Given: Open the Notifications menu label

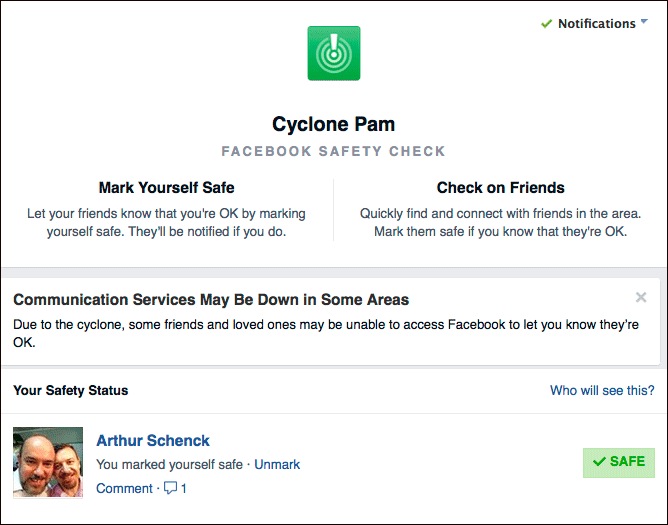Looking at the screenshot, I should pos(596,24).
